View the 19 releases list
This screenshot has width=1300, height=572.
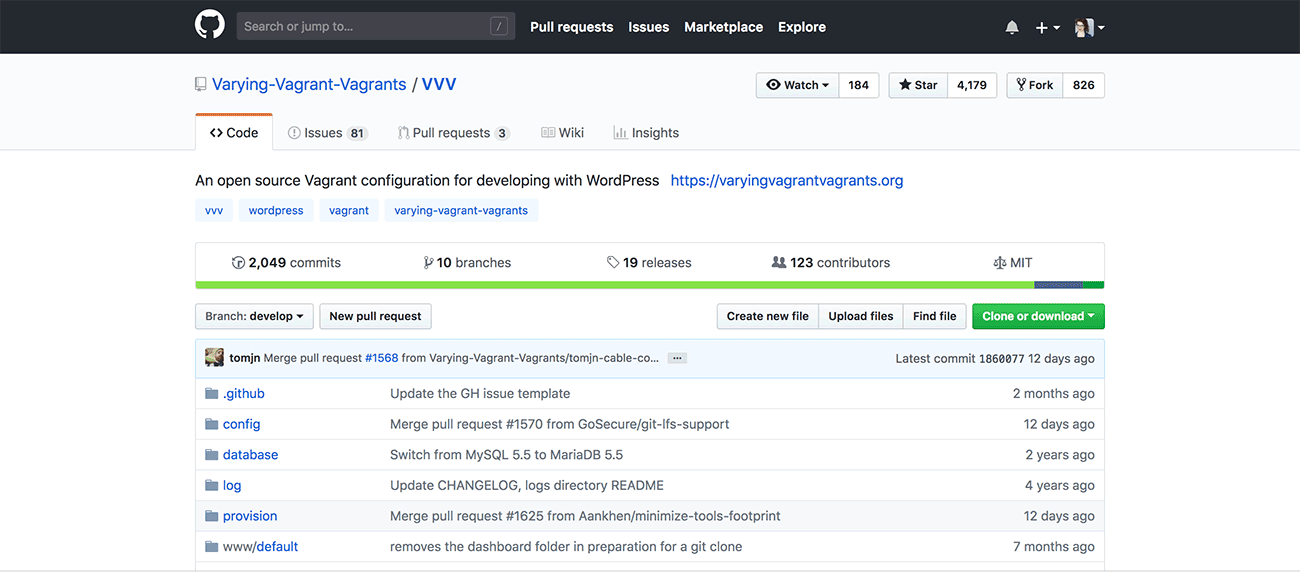pos(649,263)
